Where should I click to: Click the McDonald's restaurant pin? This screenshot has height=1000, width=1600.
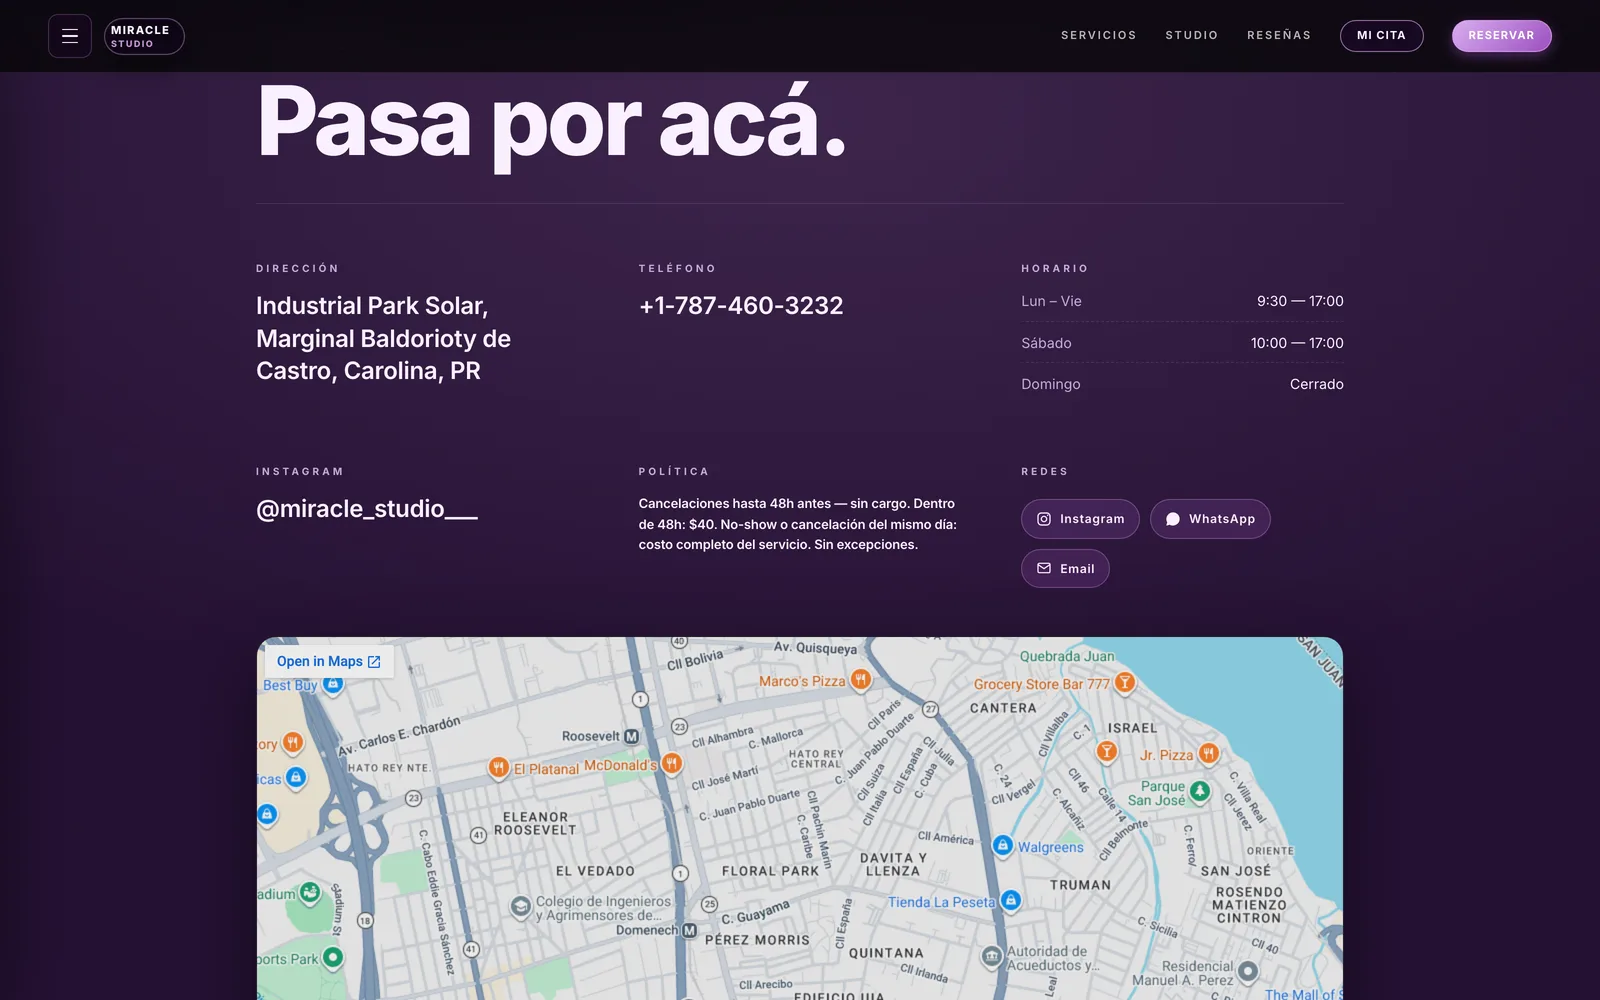coord(672,765)
